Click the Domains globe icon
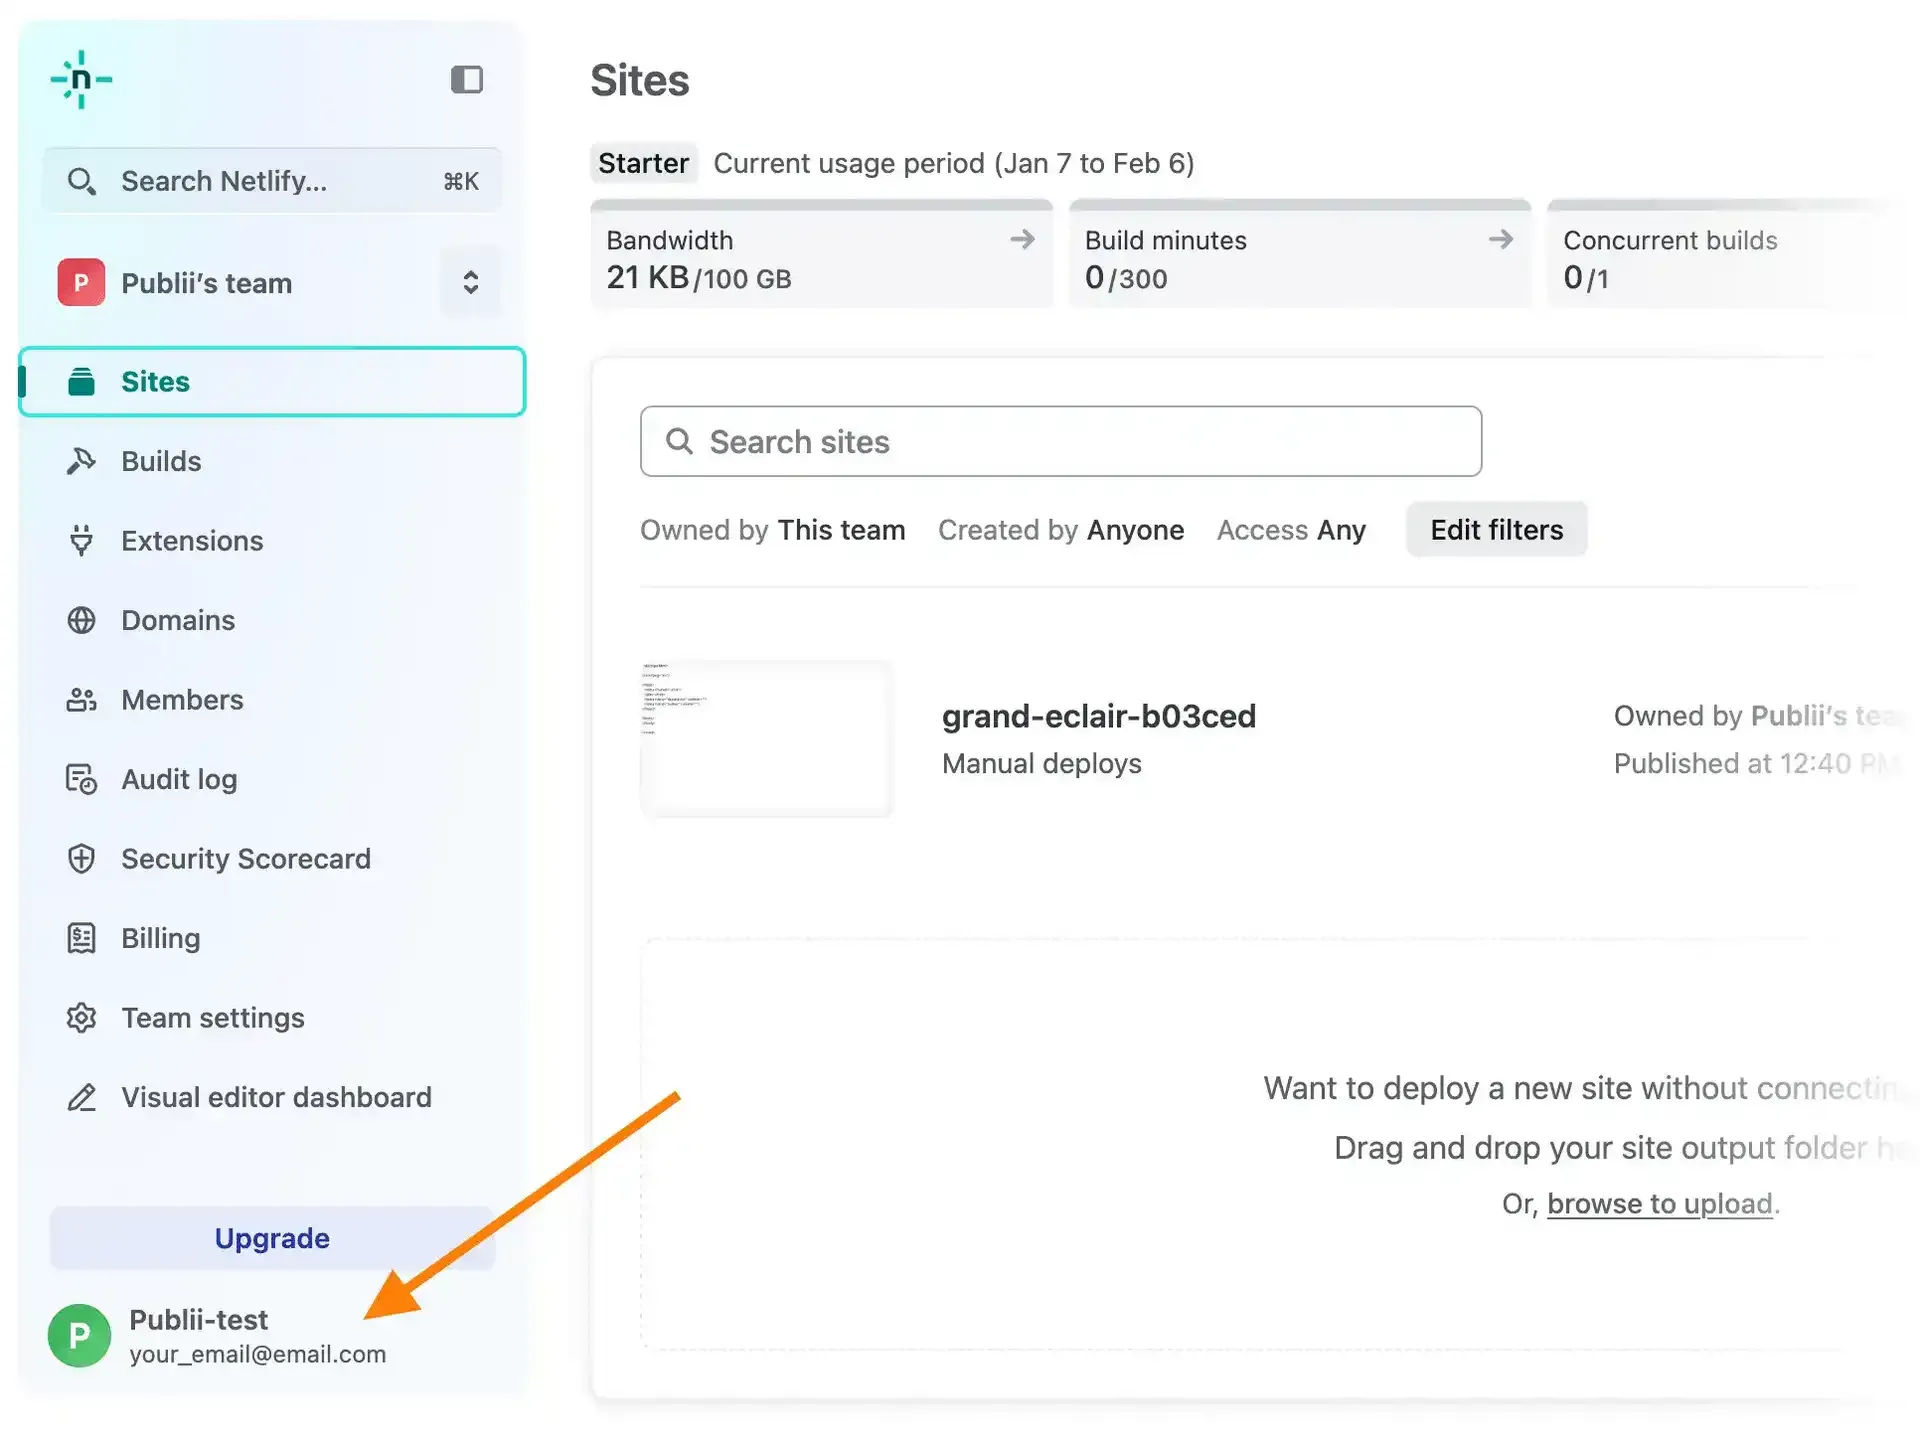Screen dimensions: 1920x1442 tap(81, 620)
